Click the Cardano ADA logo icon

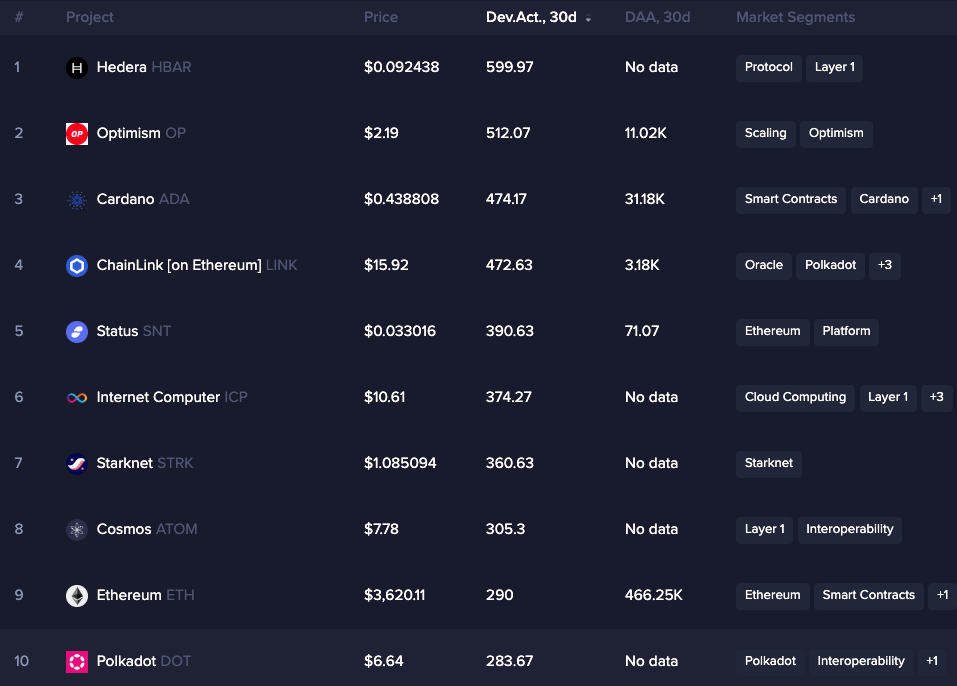[77, 200]
